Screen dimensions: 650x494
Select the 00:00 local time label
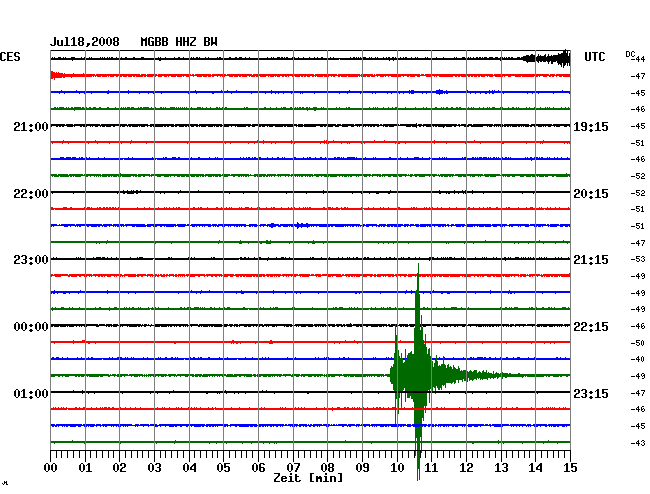tap(31, 327)
